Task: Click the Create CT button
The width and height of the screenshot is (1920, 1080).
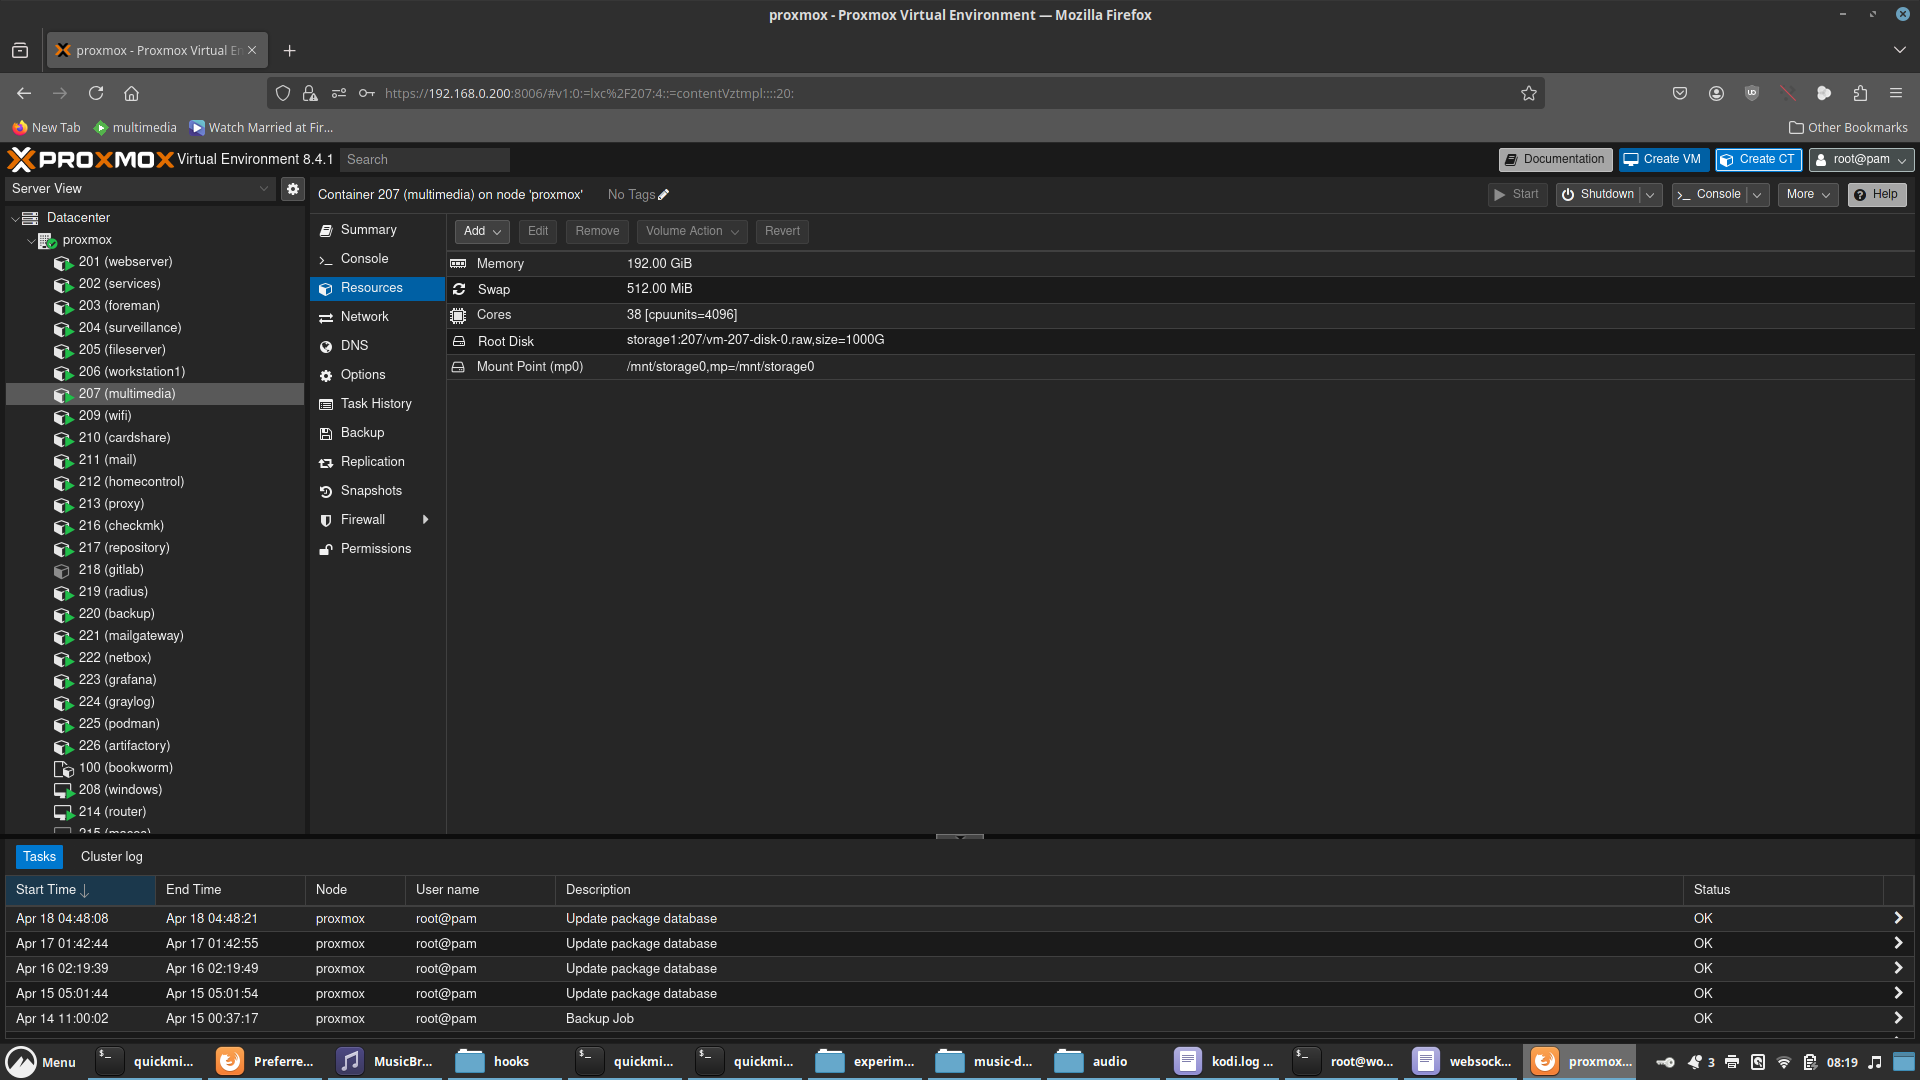Action: pyautogui.click(x=1758, y=160)
